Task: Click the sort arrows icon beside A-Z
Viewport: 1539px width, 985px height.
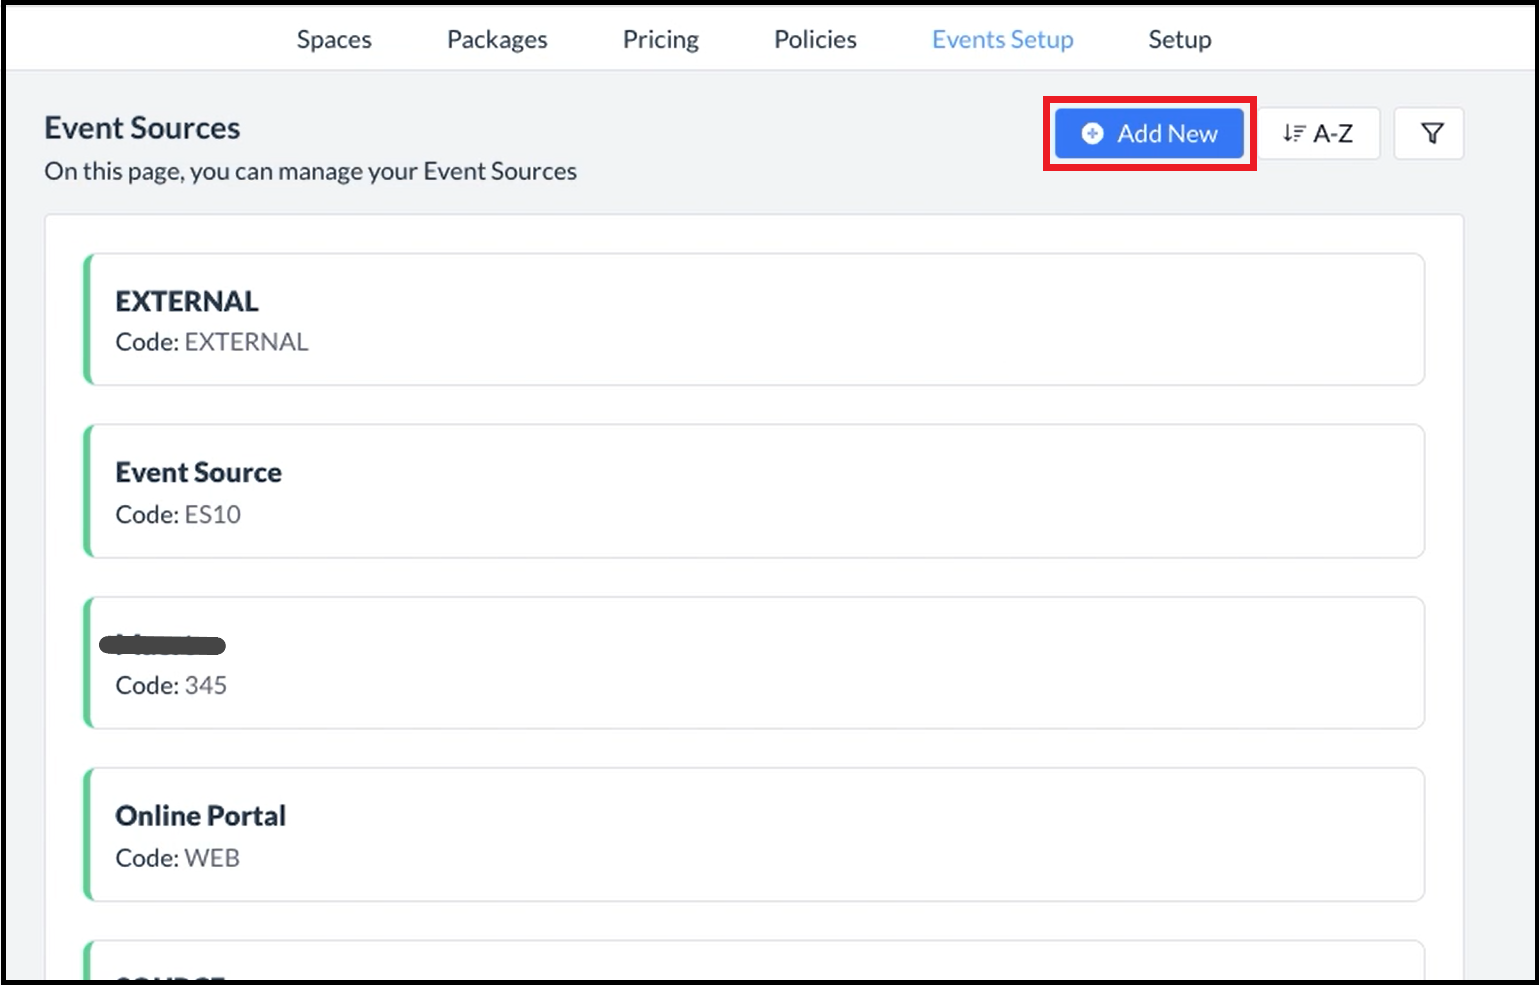Action: [x=1294, y=134]
